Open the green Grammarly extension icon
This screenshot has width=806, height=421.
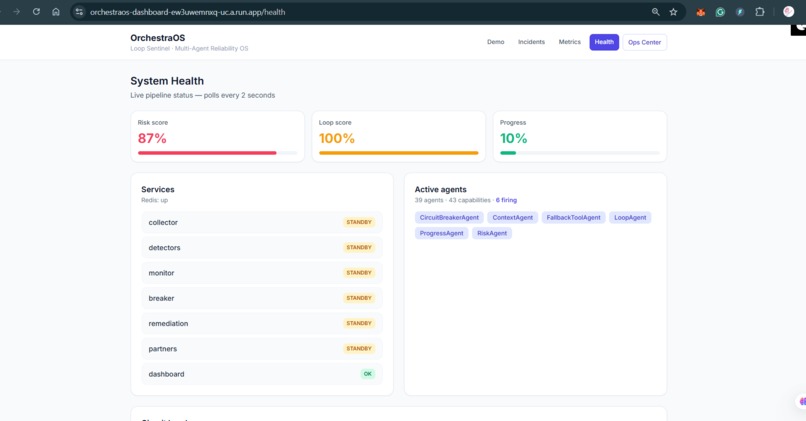pyautogui.click(x=720, y=12)
